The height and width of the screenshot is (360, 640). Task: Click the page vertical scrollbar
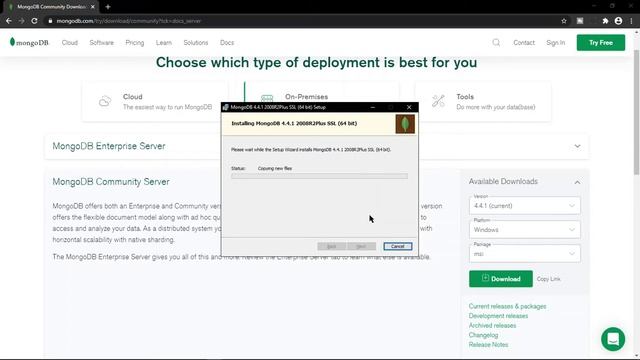click(637, 112)
